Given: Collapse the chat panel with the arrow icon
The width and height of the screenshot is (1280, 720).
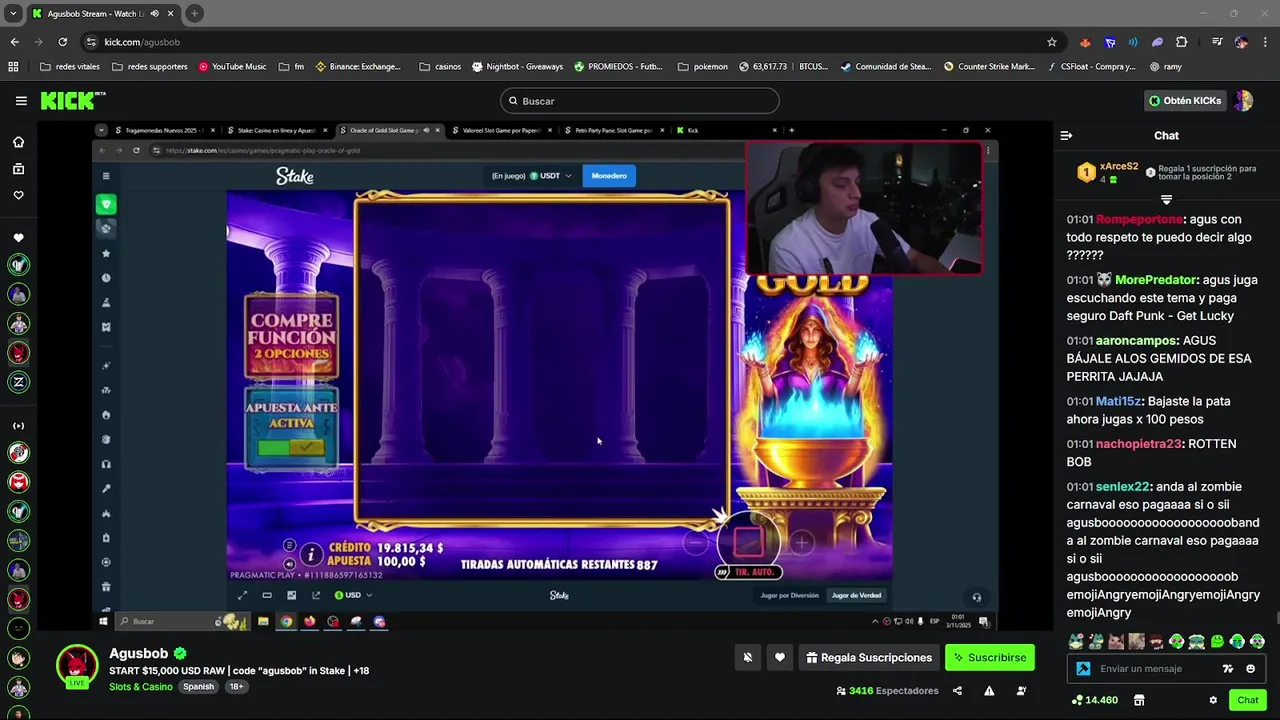Looking at the screenshot, I should [x=1066, y=135].
